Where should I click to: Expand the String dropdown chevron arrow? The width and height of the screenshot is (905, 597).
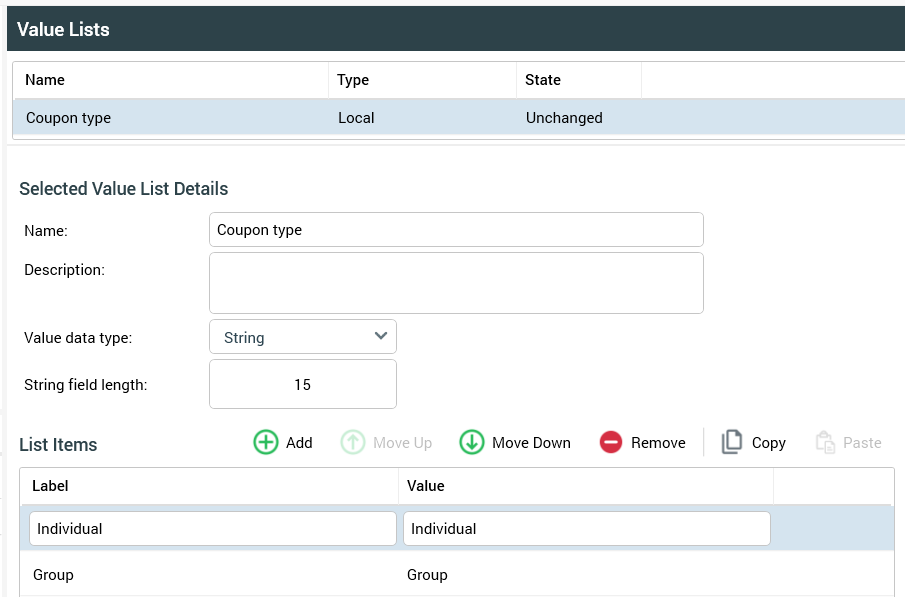[x=380, y=336]
